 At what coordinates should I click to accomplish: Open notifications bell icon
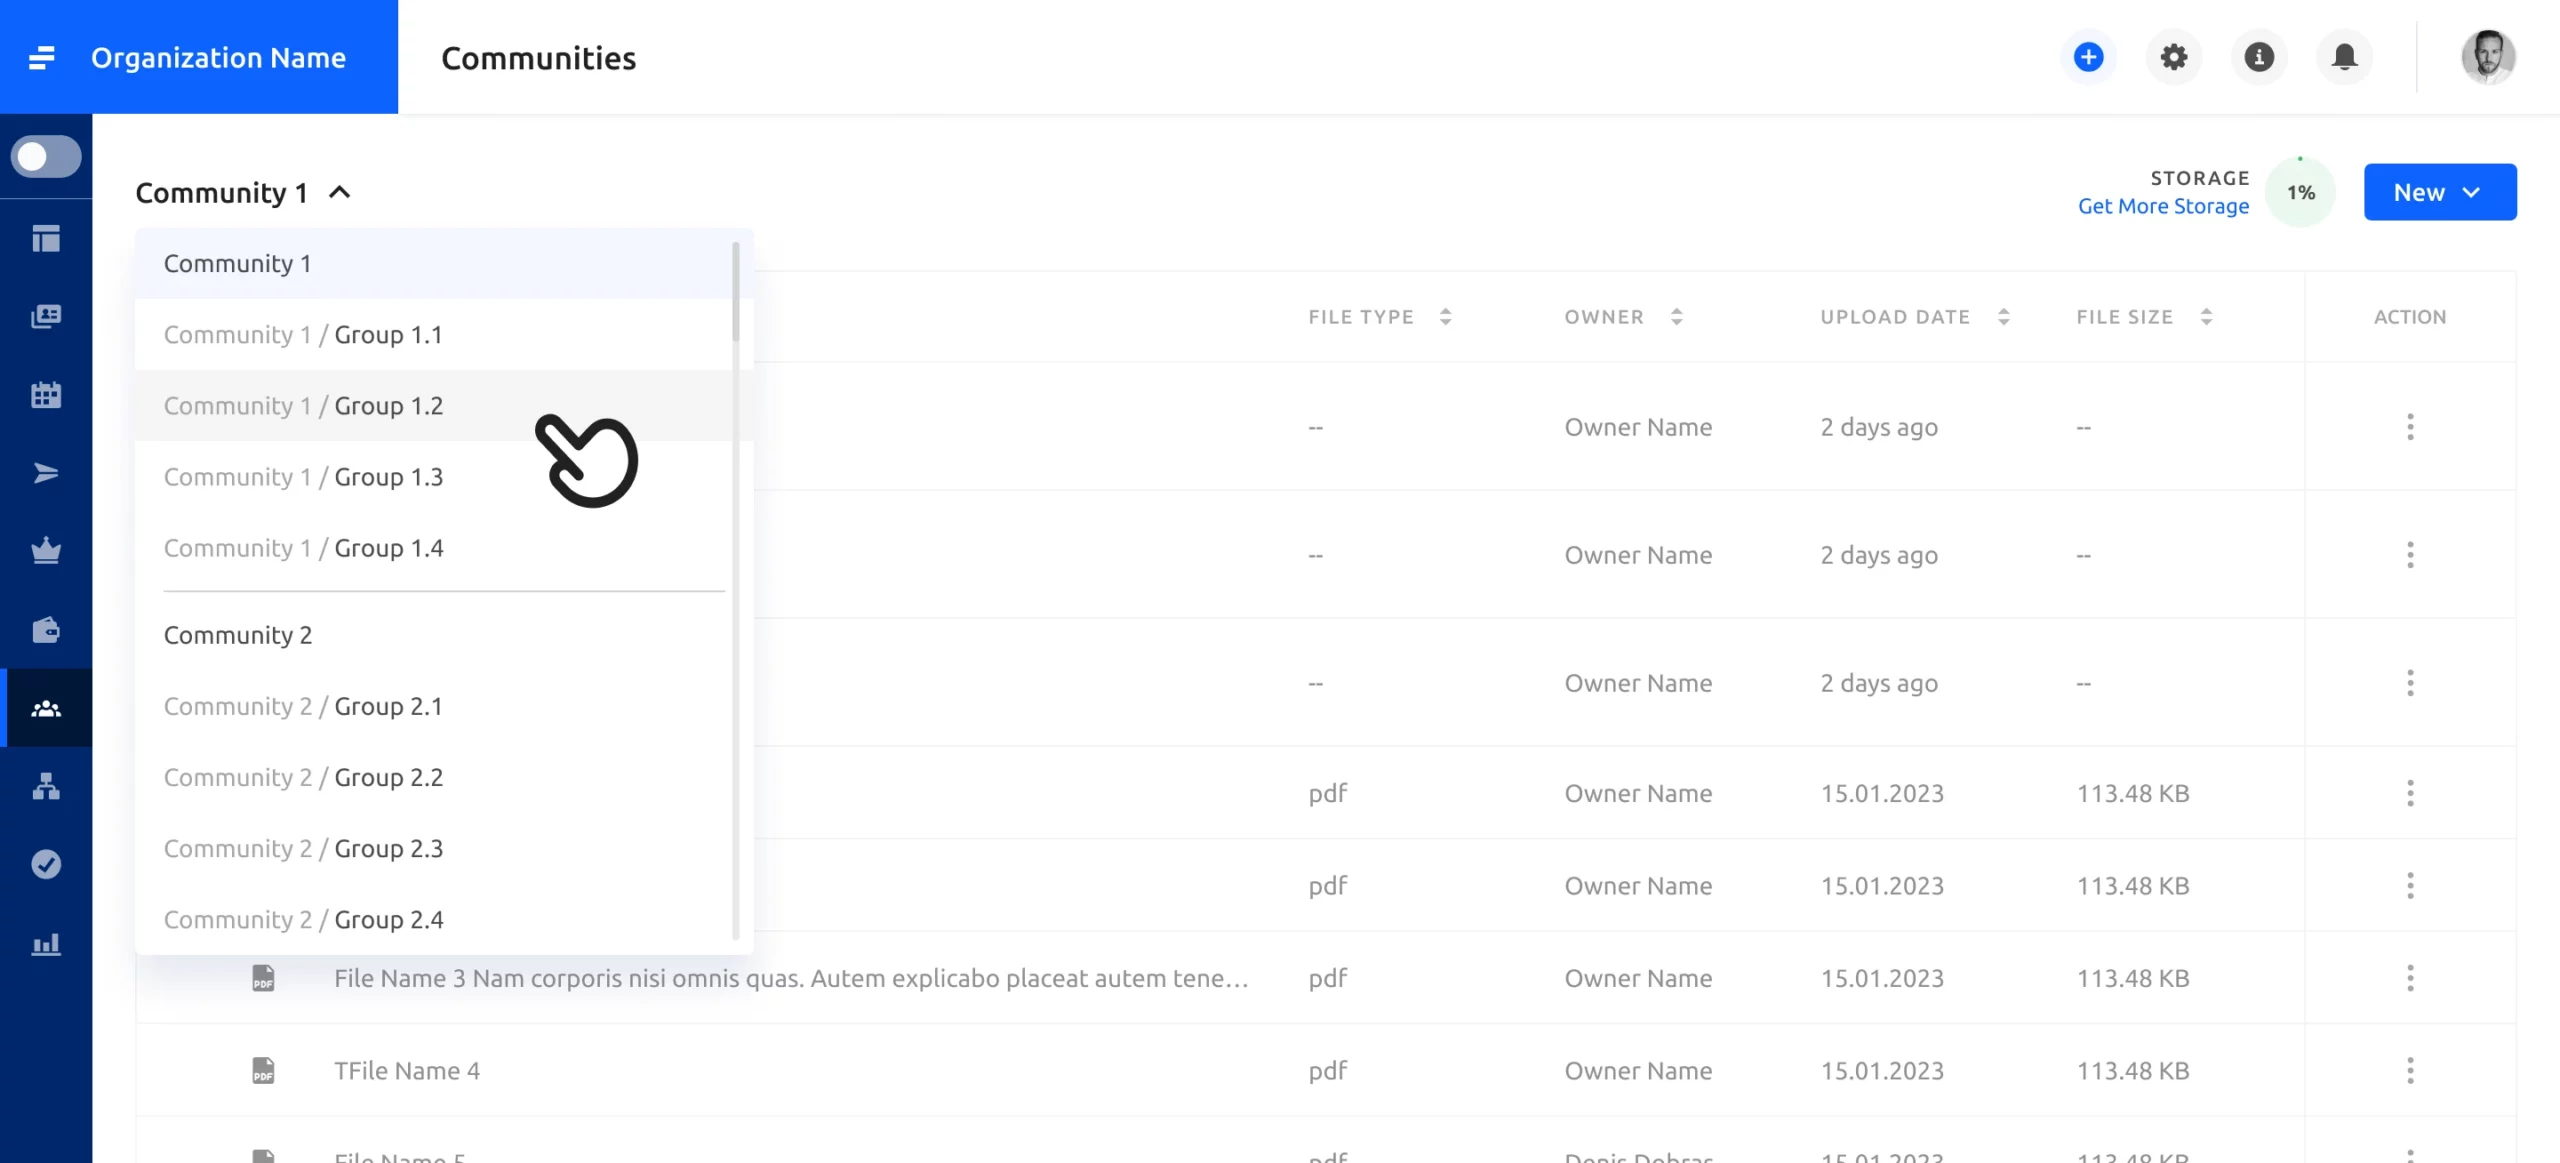(x=2344, y=57)
